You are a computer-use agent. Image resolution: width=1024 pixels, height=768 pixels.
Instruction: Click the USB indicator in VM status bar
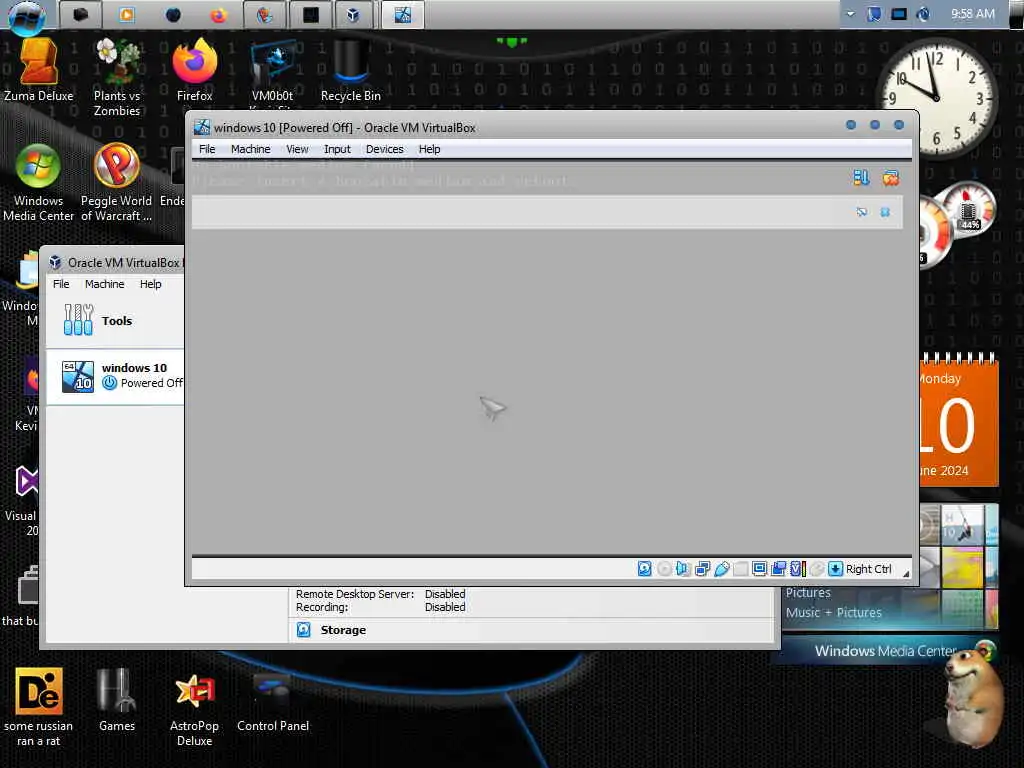[x=721, y=569]
